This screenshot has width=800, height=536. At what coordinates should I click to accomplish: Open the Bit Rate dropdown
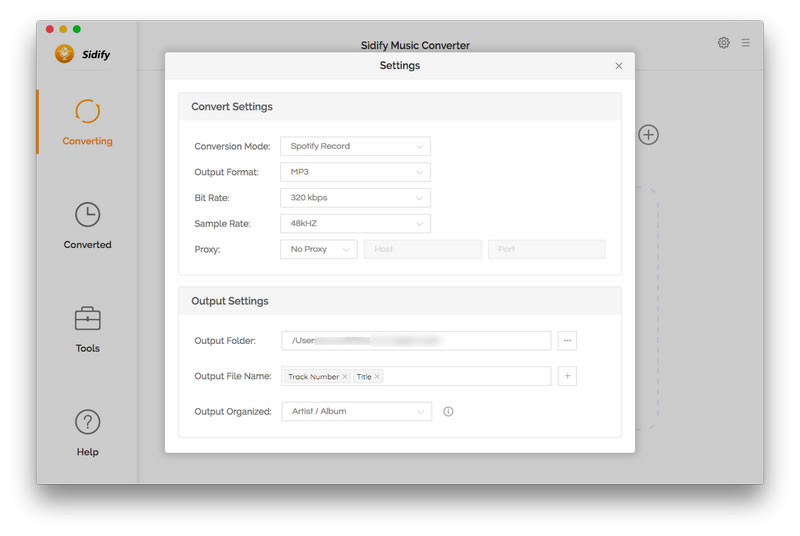coord(355,198)
